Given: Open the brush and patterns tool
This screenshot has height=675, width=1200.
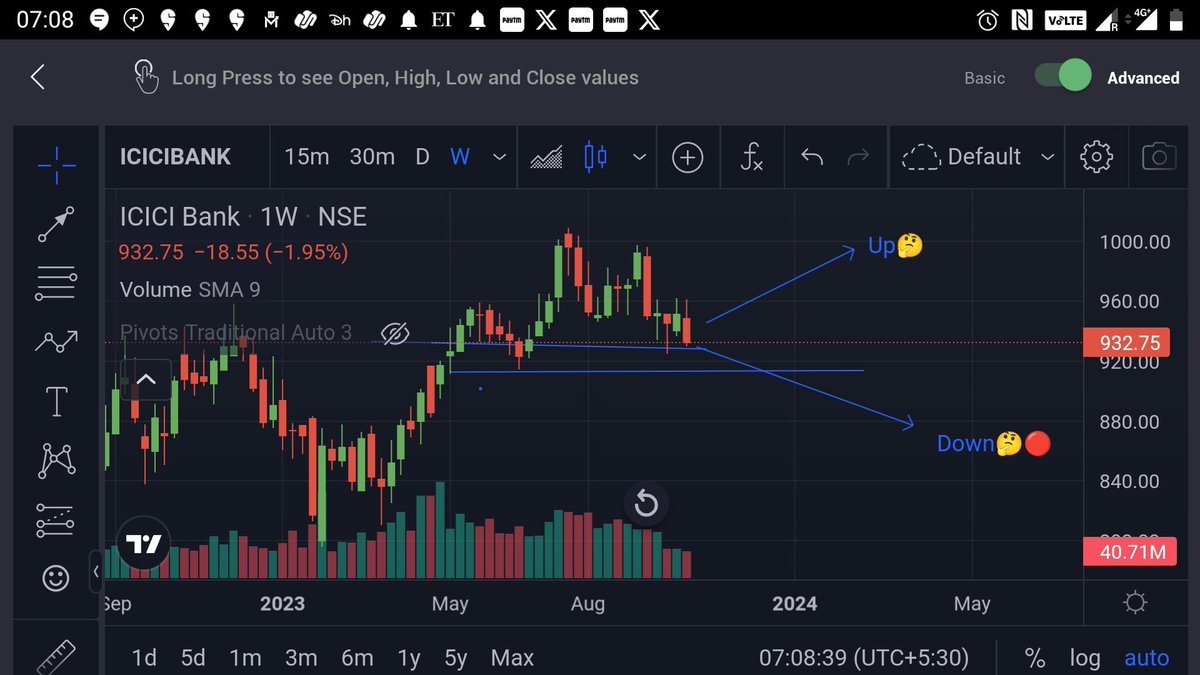Looking at the screenshot, I should [56, 343].
